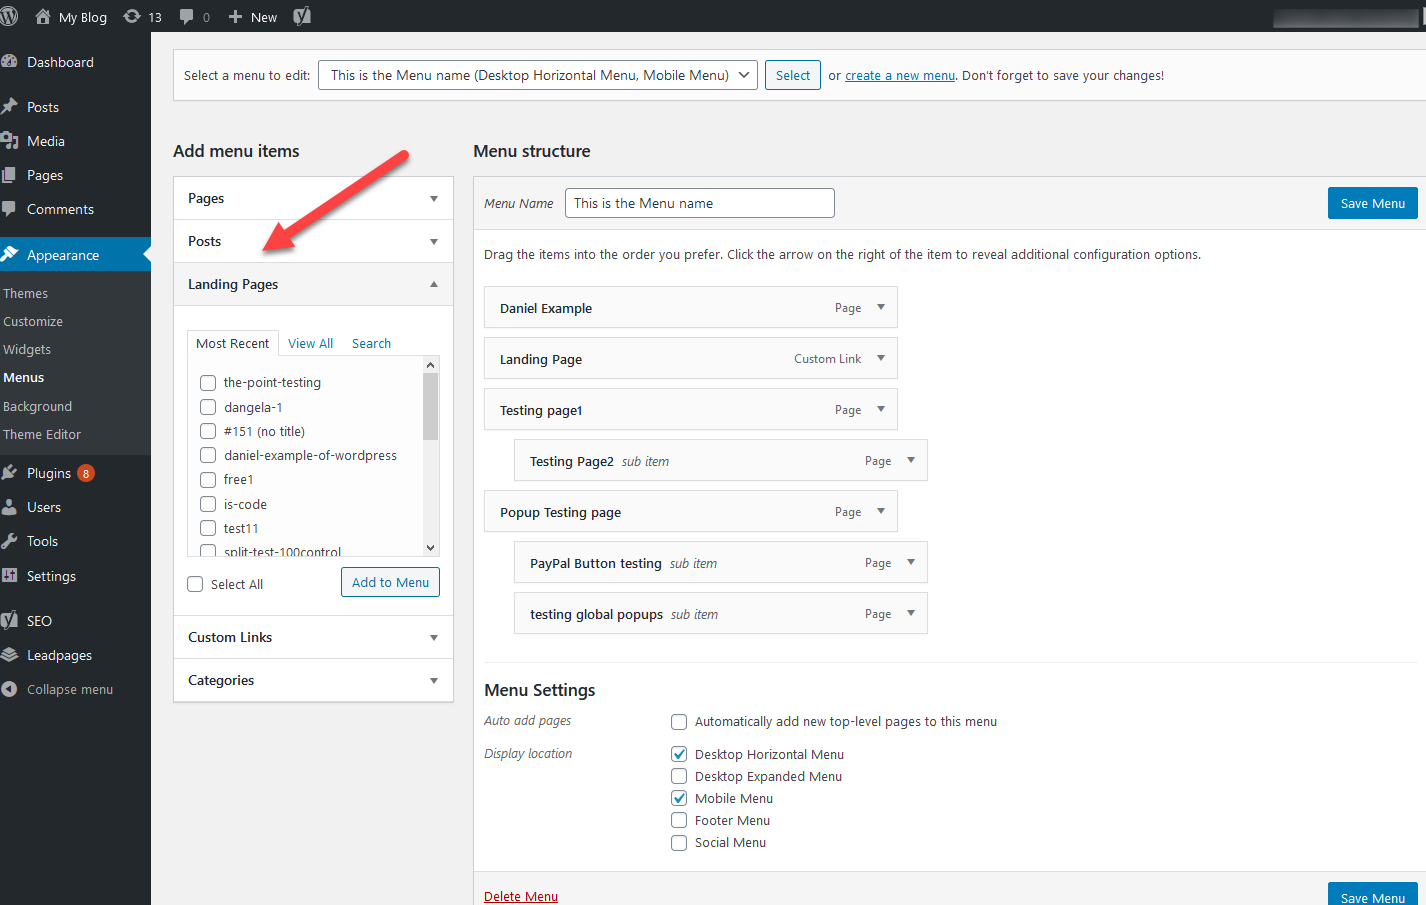Viewport: 1426px width, 905px height.
Task: Switch to the Search tab
Action: point(371,343)
